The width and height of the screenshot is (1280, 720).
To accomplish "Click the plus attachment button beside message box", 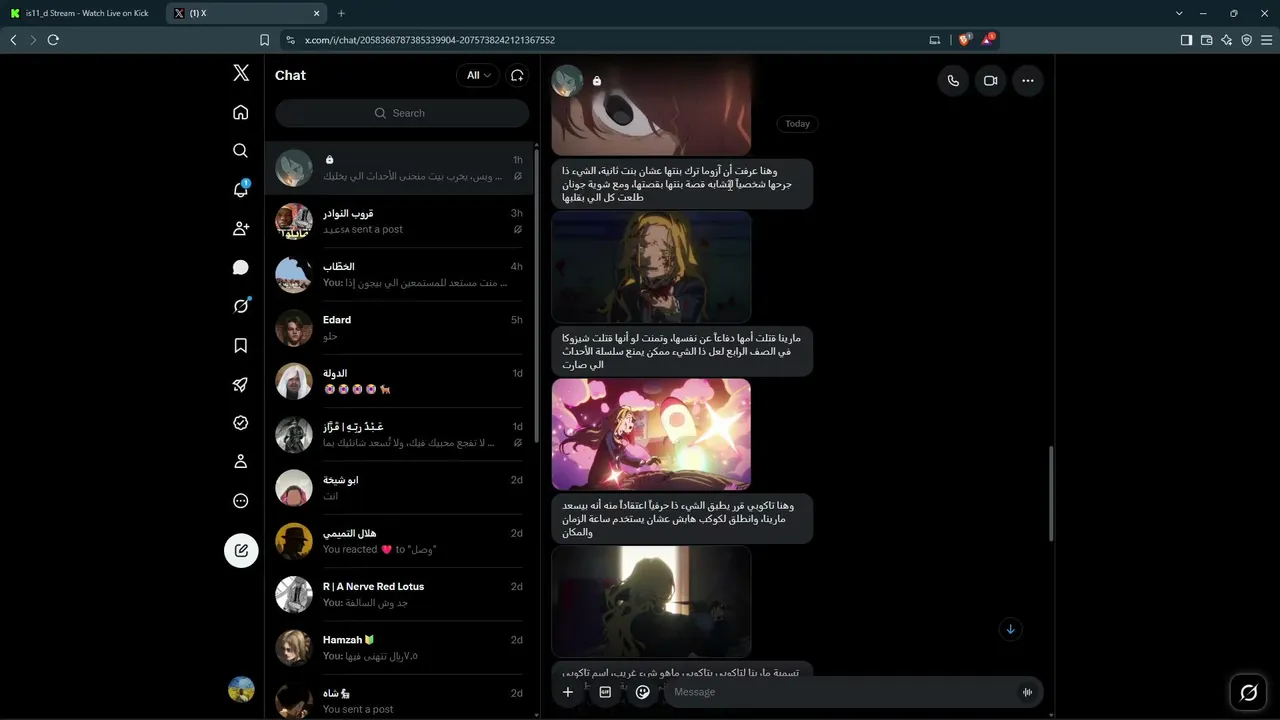I will pyautogui.click(x=568, y=692).
